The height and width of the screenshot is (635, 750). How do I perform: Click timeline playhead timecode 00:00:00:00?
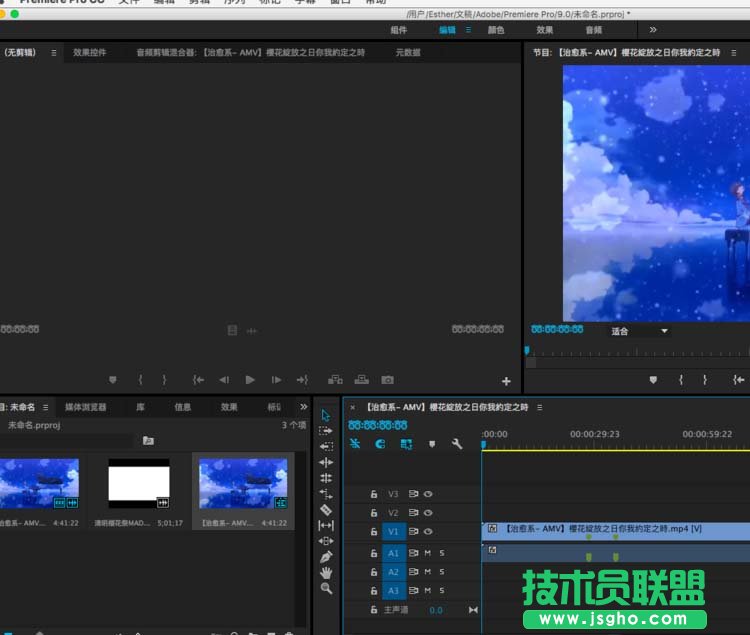378,425
